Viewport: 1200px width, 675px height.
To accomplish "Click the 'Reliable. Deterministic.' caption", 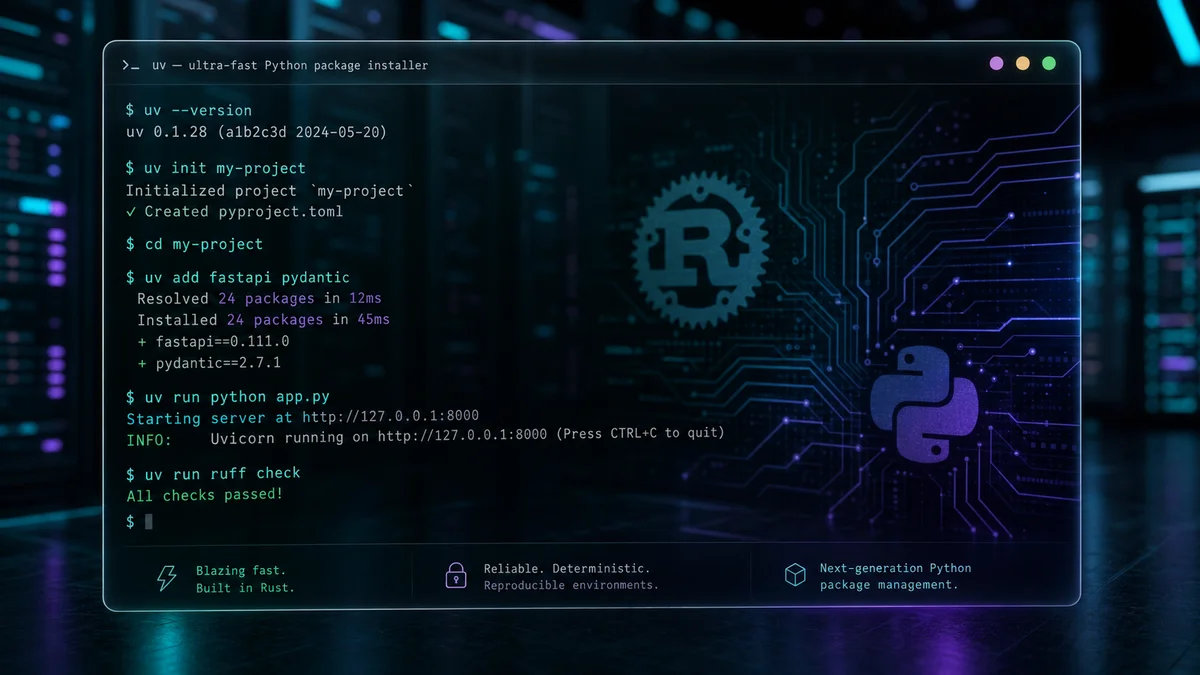I will coord(567,568).
